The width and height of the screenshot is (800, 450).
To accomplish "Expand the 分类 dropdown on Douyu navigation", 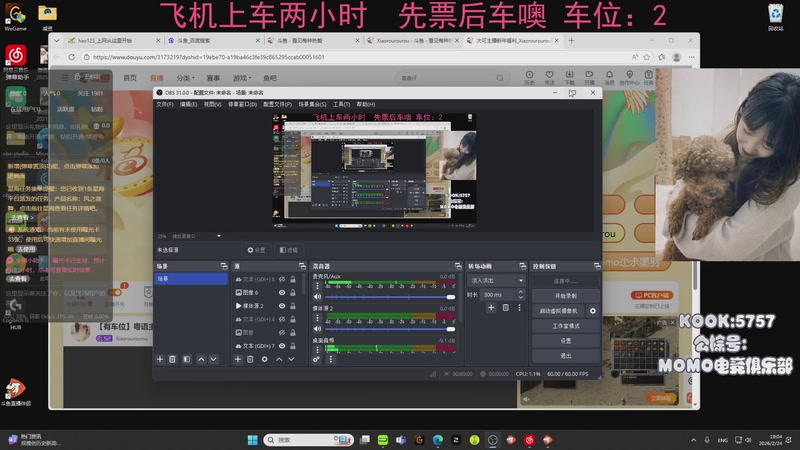I will tap(185, 78).
